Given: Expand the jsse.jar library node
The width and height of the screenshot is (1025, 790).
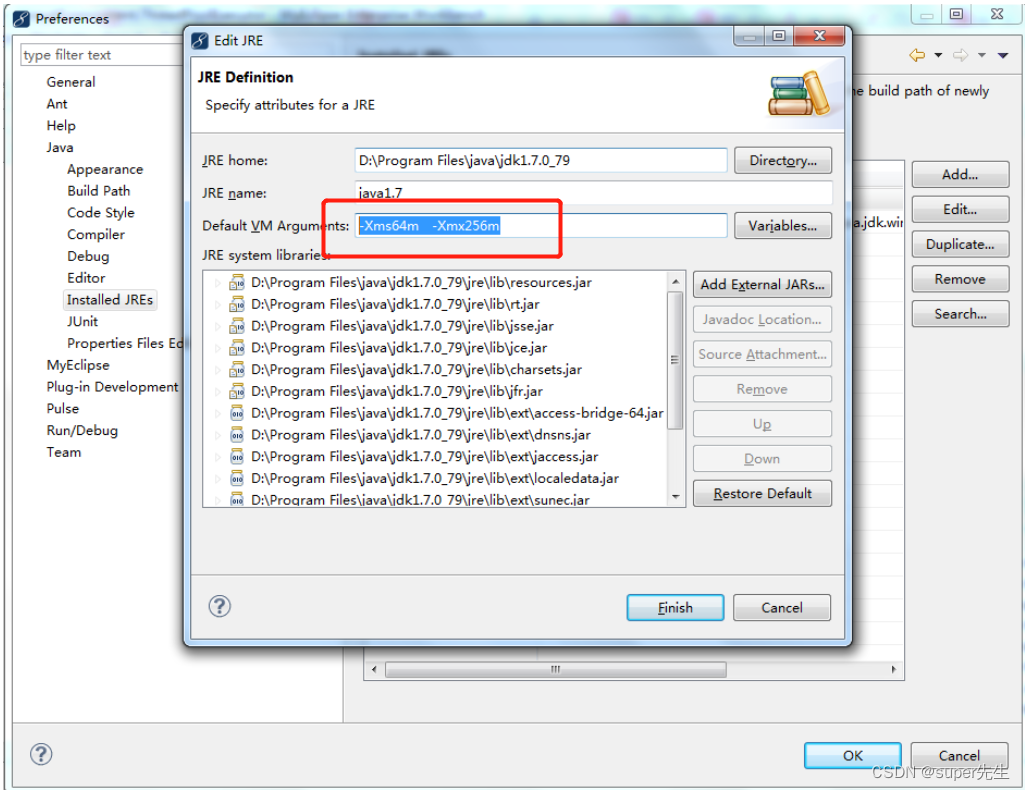Looking at the screenshot, I should pos(218,326).
